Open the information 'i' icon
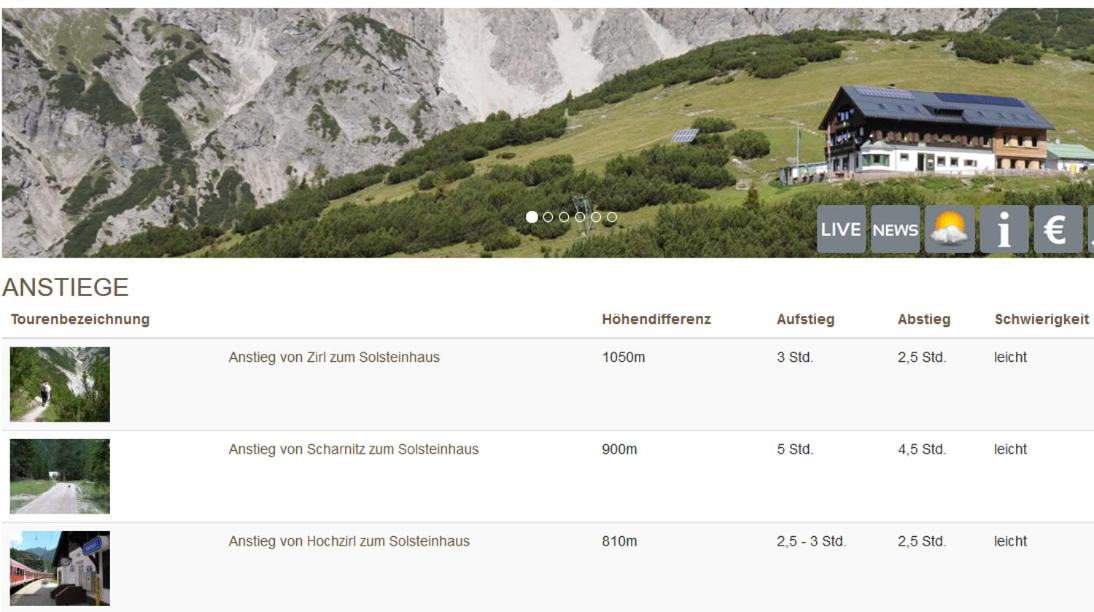The width and height of the screenshot is (1094, 612). [x=1004, y=229]
